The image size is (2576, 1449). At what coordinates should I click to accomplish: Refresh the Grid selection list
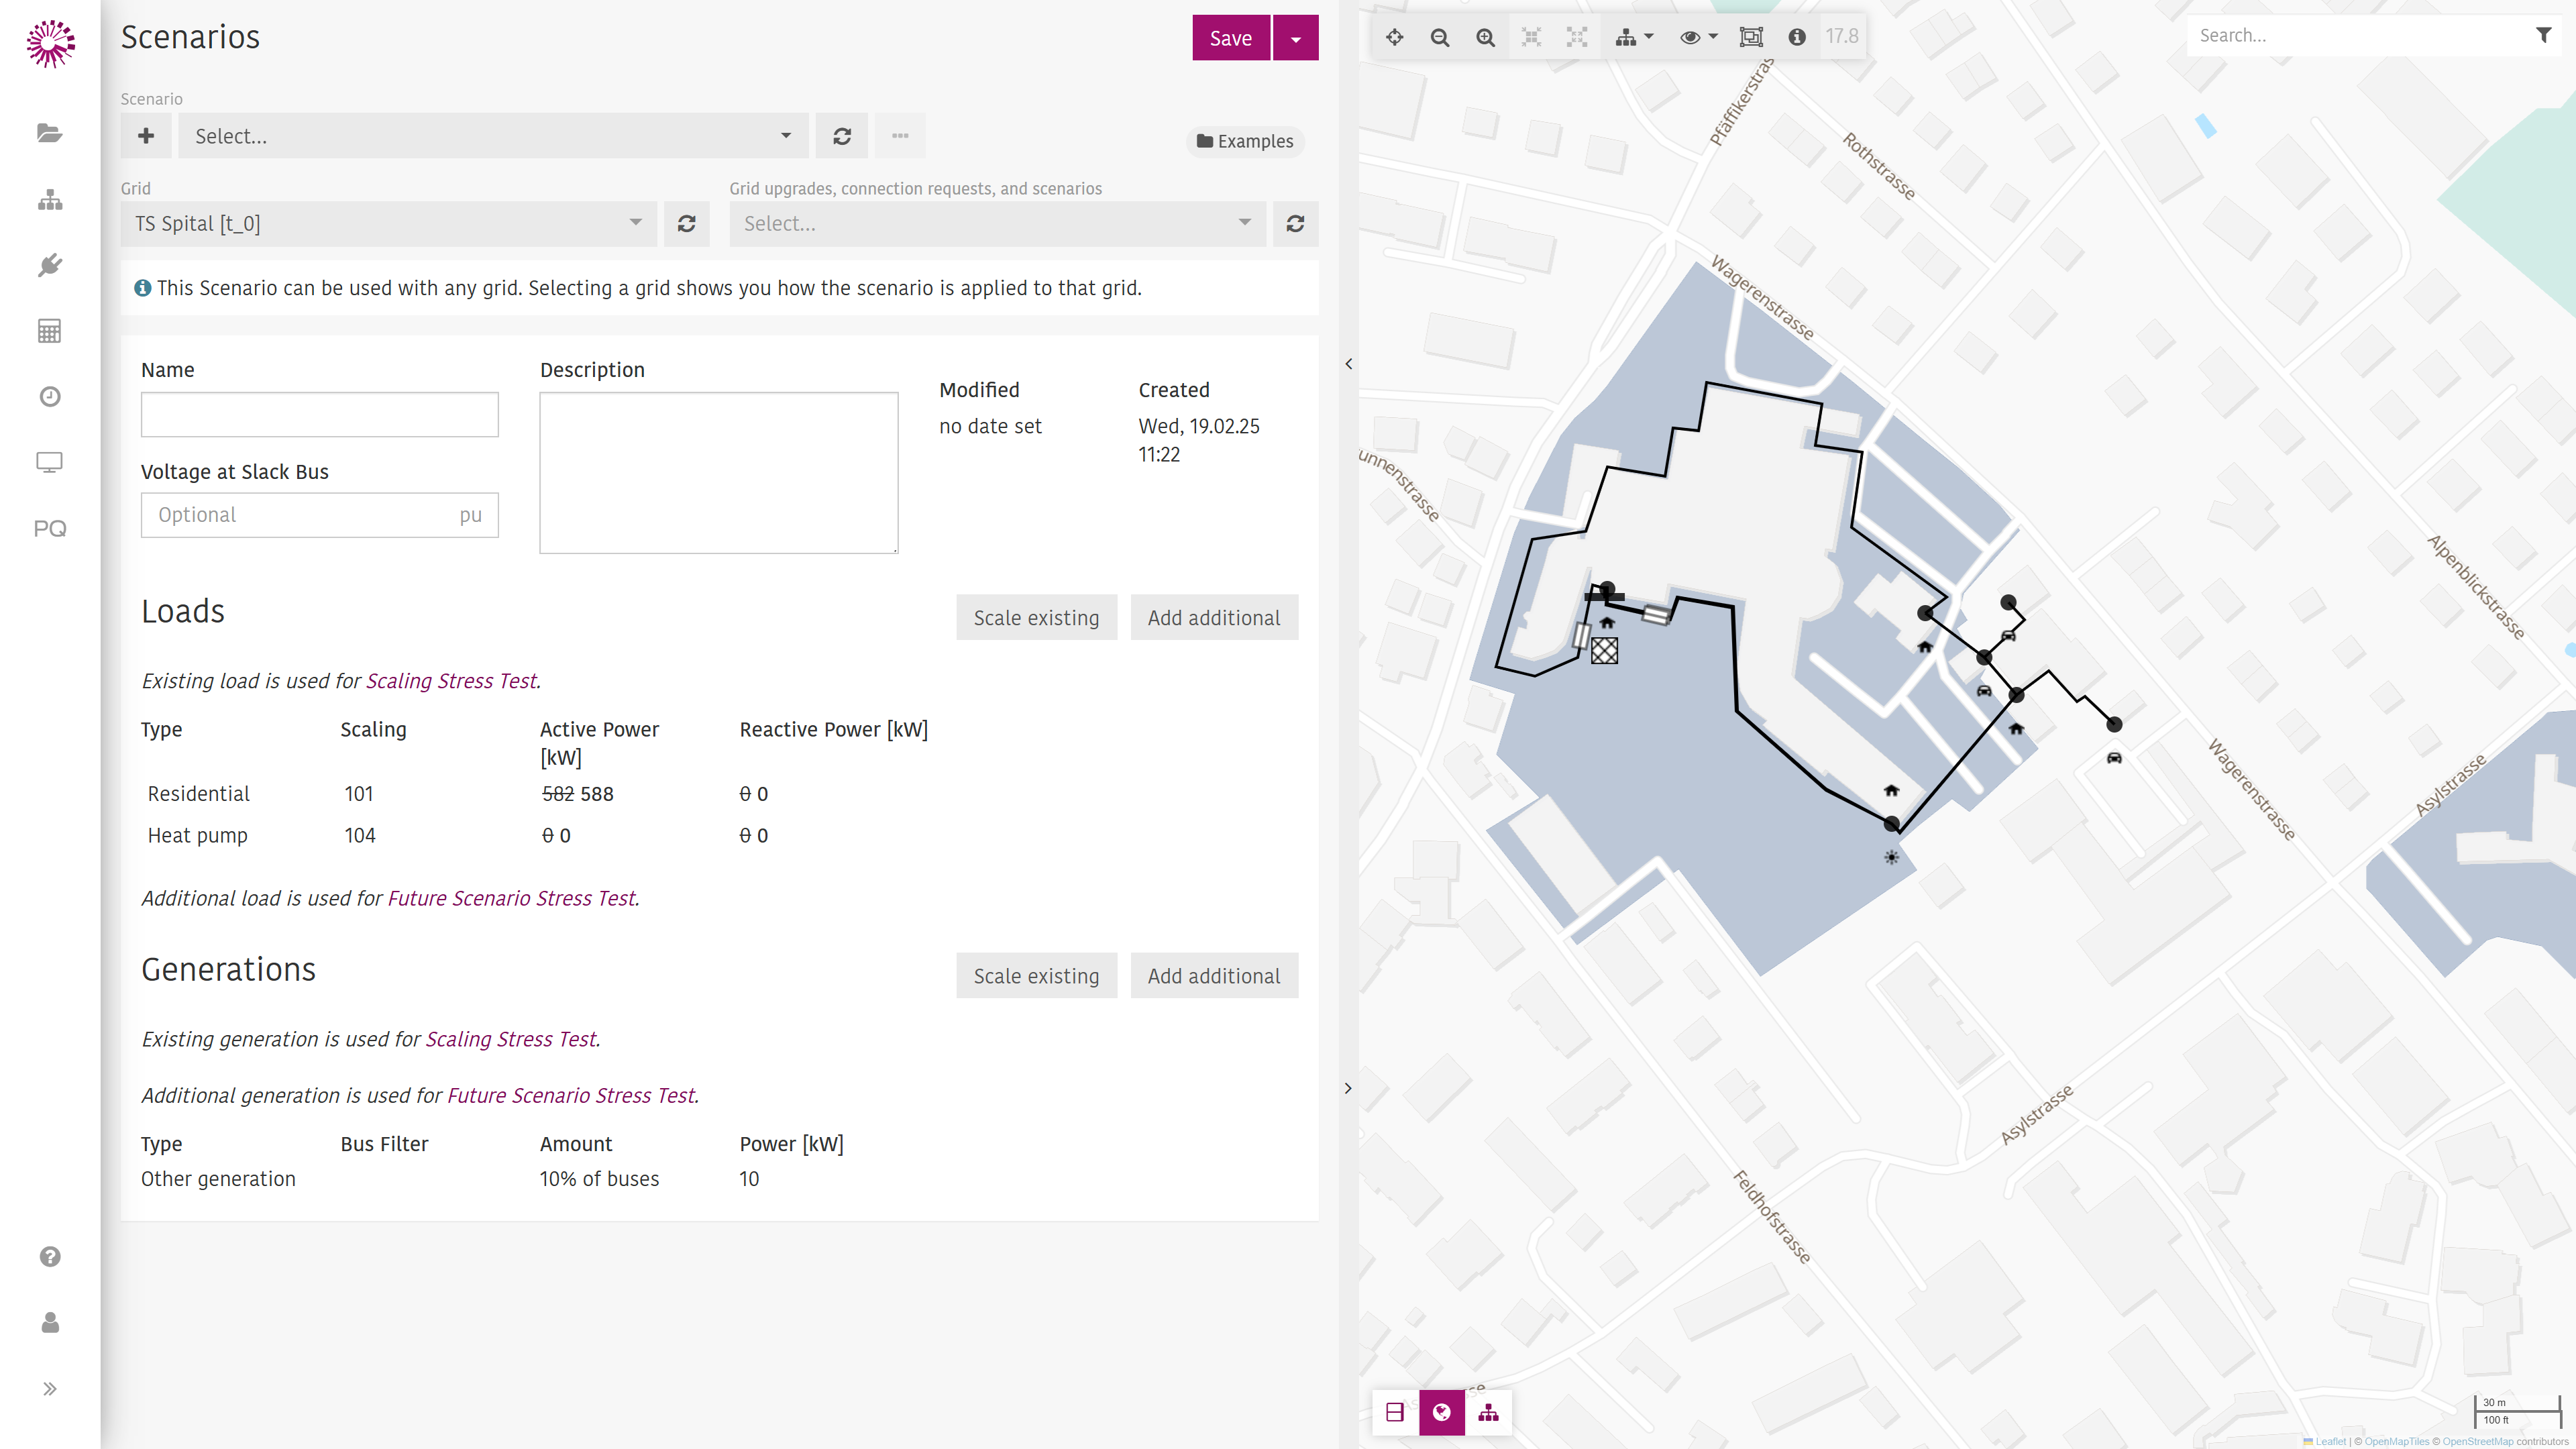[686, 224]
